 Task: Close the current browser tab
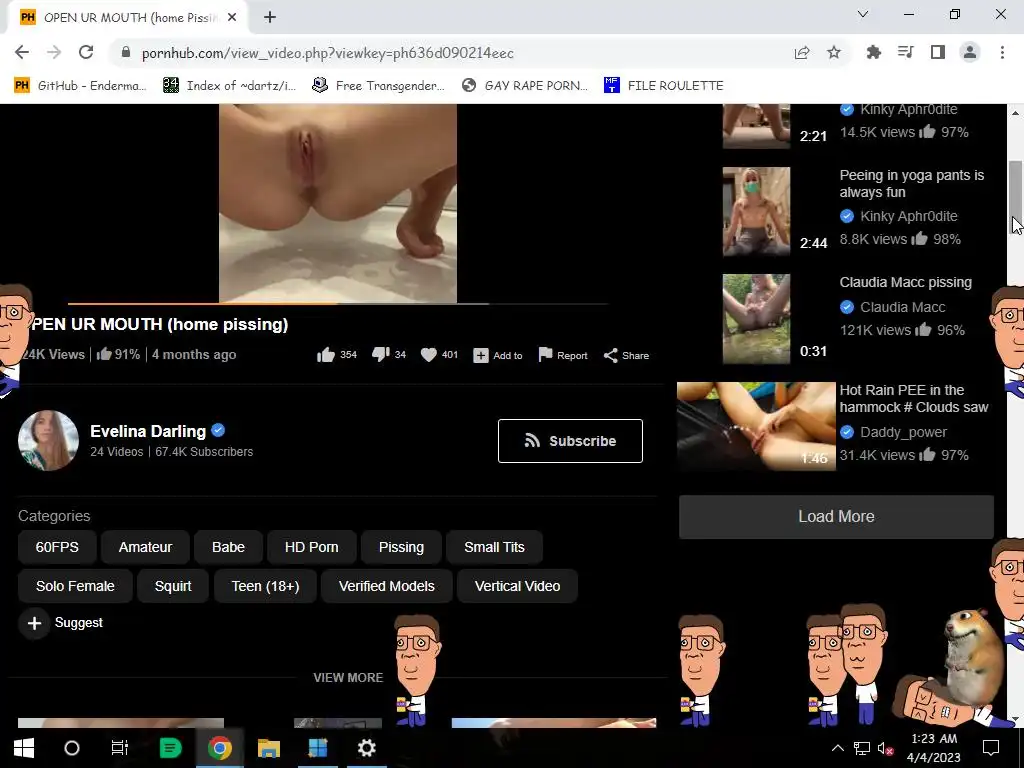(x=232, y=18)
